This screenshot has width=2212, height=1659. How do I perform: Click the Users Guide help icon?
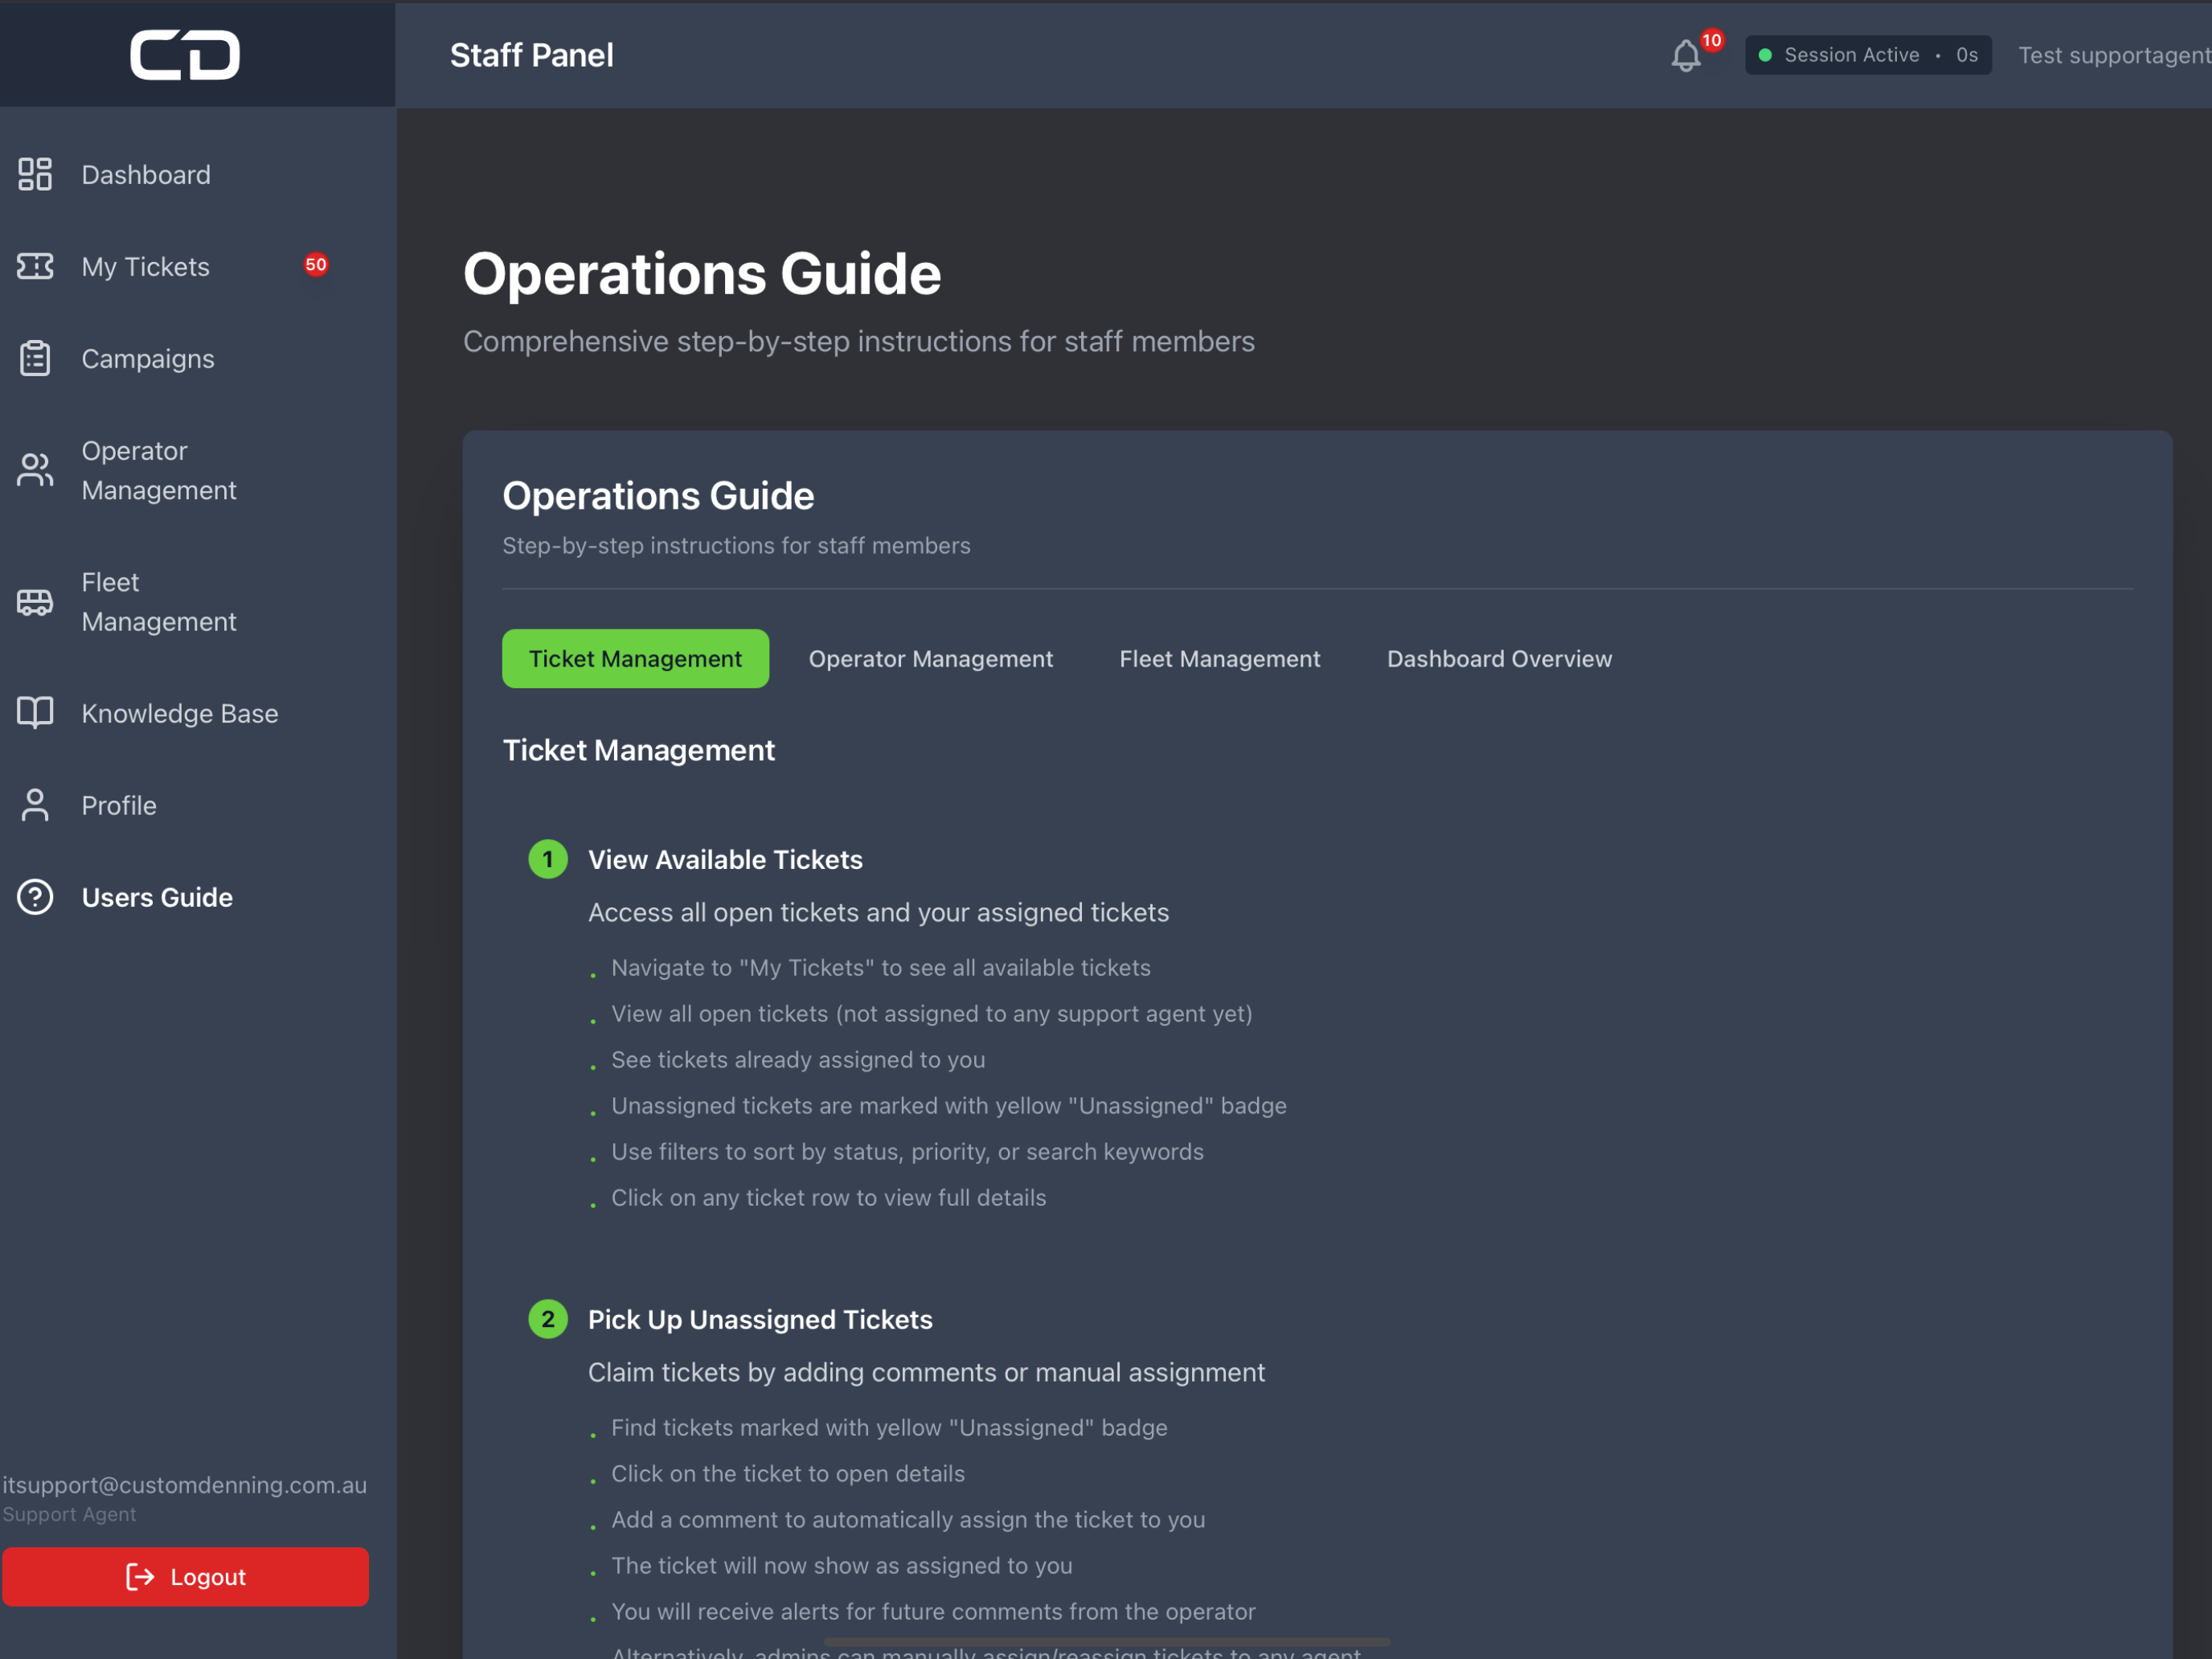click(x=35, y=897)
